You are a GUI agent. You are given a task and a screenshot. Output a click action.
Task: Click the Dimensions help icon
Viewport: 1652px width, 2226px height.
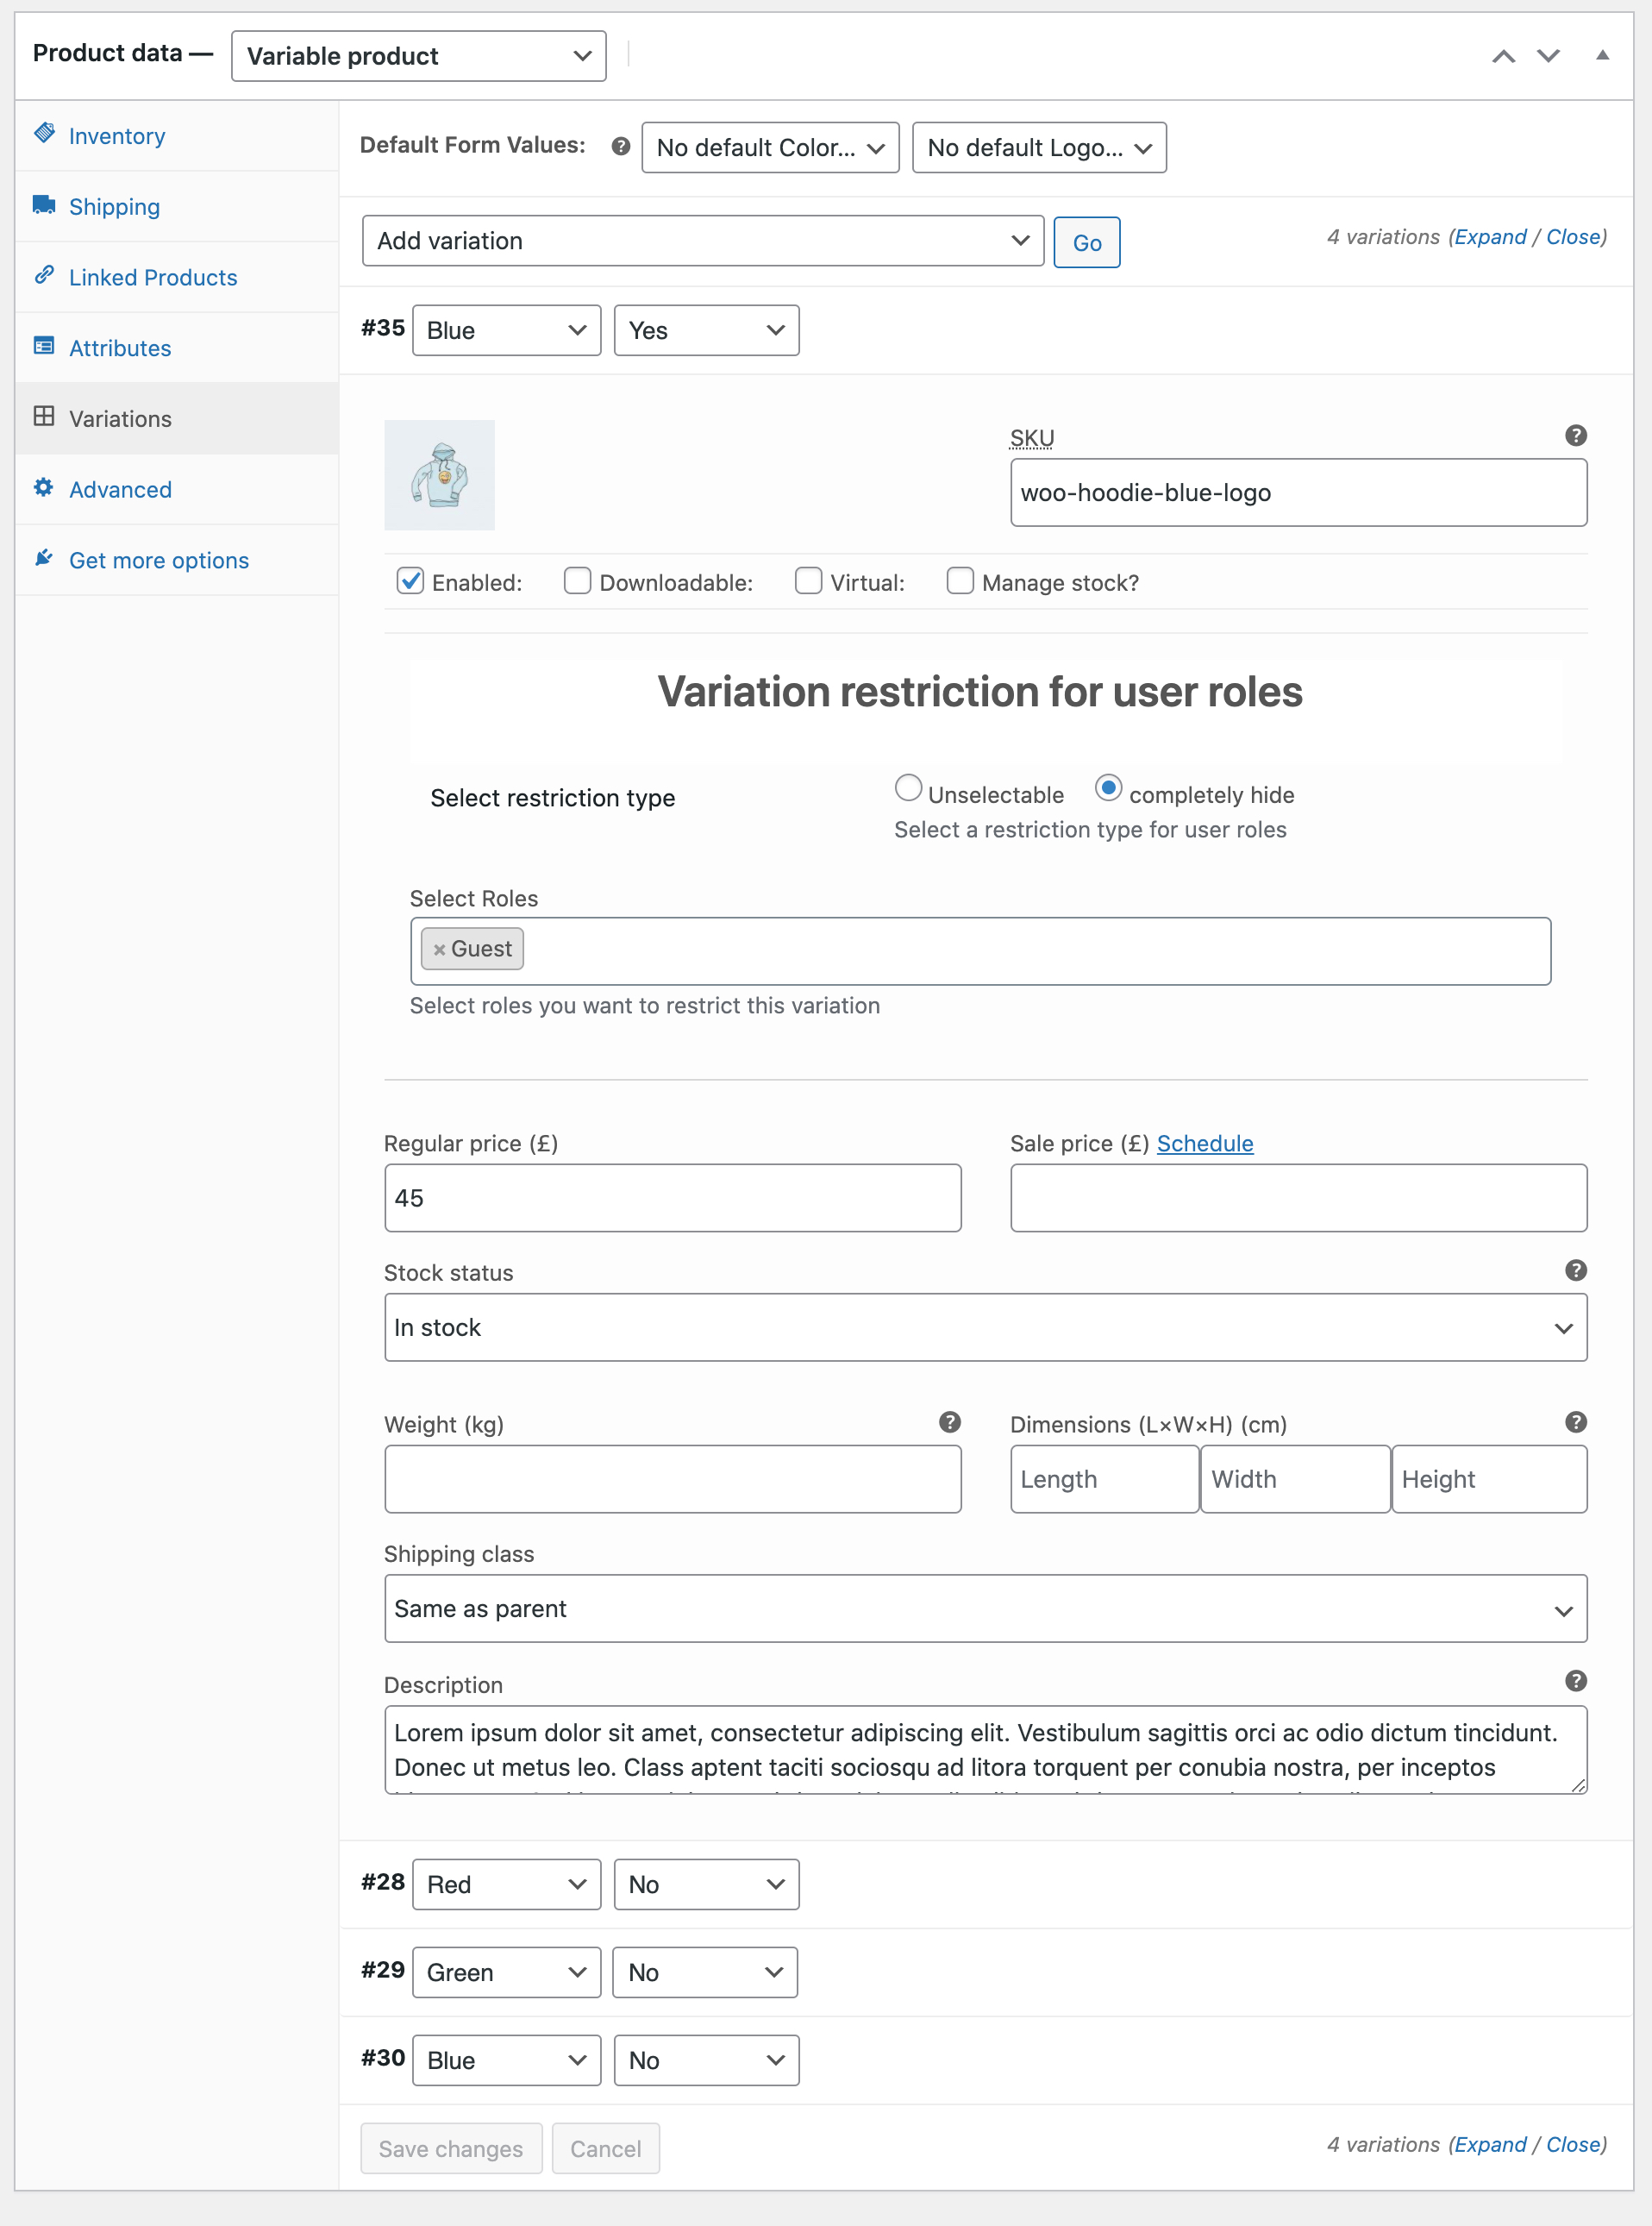[x=1575, y=1422]
